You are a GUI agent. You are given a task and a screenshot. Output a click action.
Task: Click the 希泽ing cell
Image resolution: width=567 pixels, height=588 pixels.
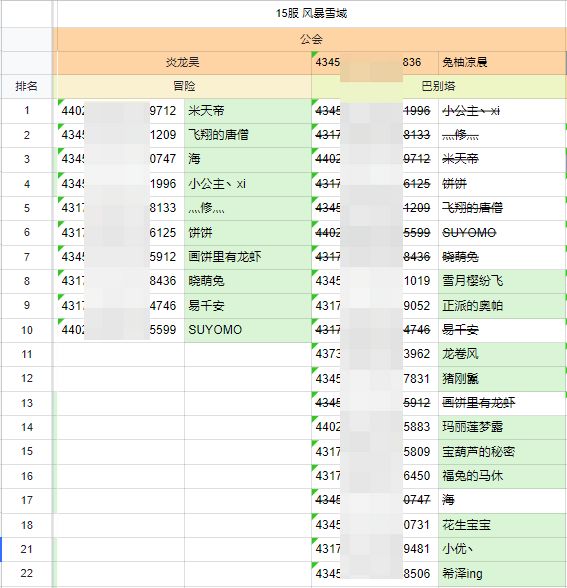(502, 573)
